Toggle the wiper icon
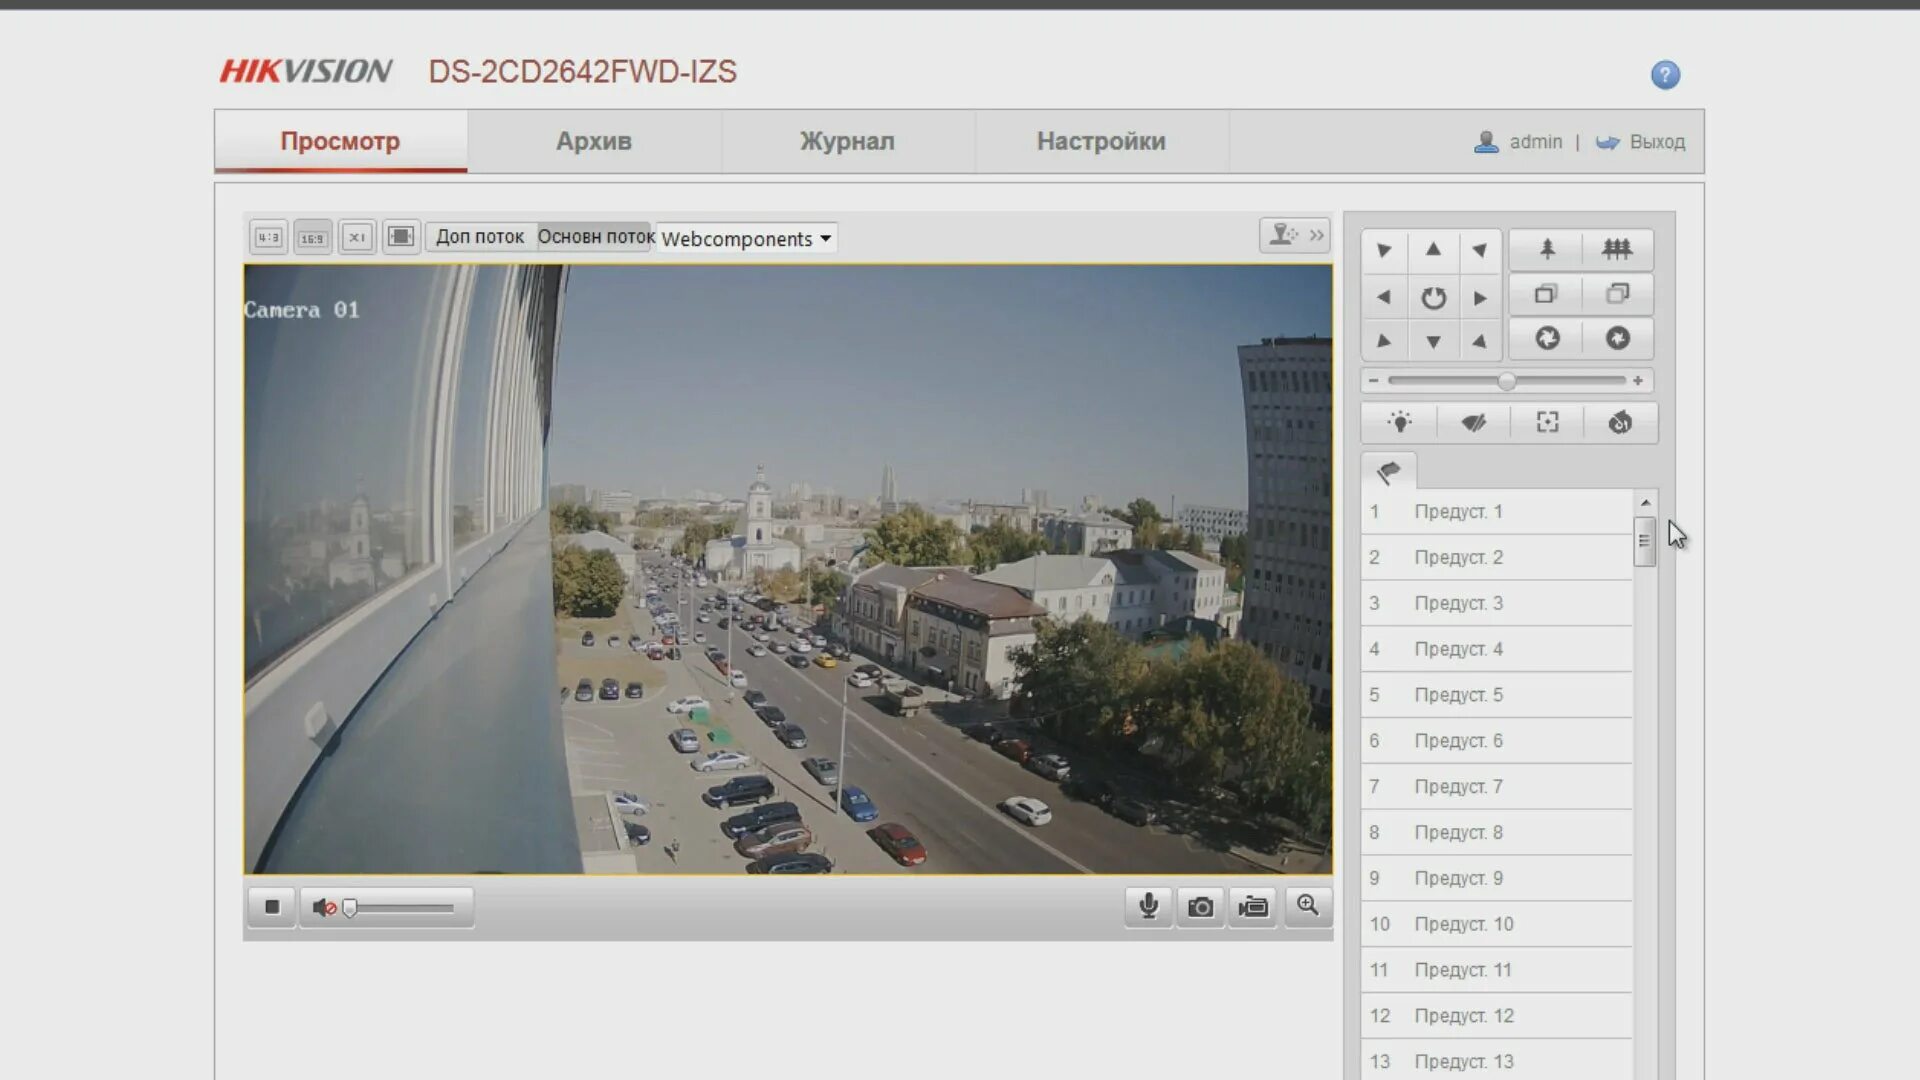This screenshot has height=1080, width=1920. (x=1474, y=422)
